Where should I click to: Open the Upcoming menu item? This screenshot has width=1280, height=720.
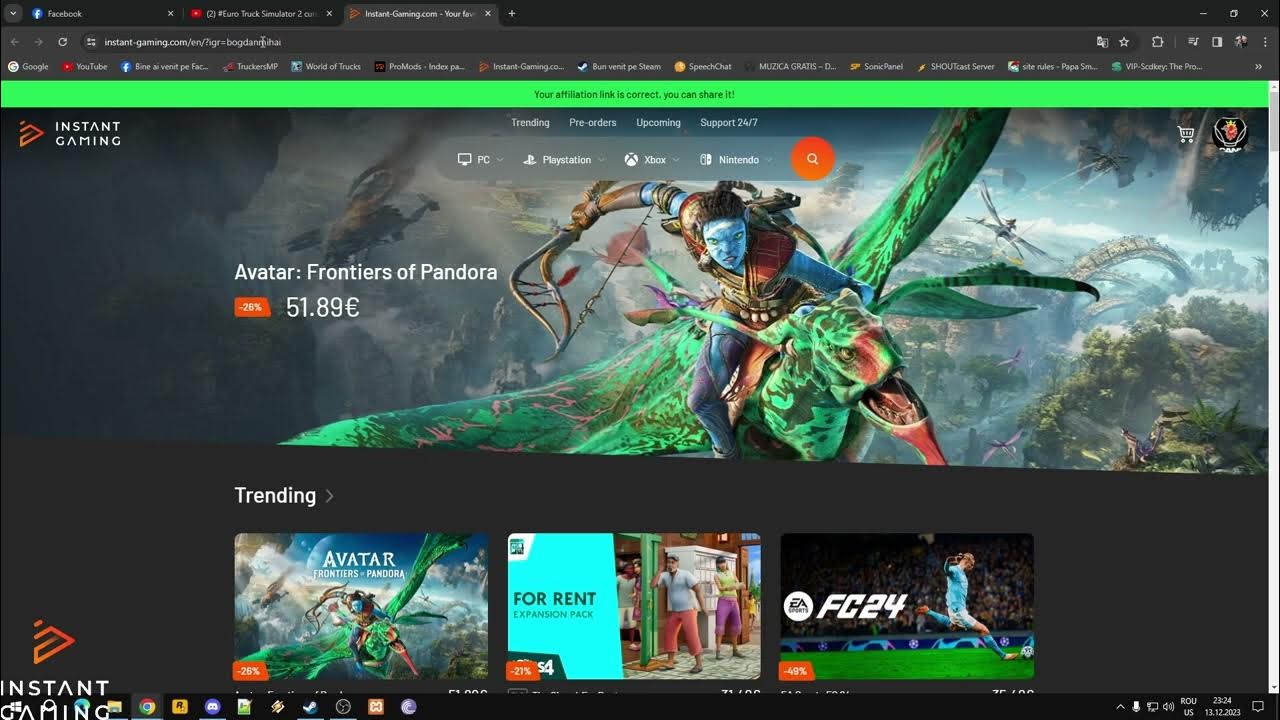pos(658,123)
